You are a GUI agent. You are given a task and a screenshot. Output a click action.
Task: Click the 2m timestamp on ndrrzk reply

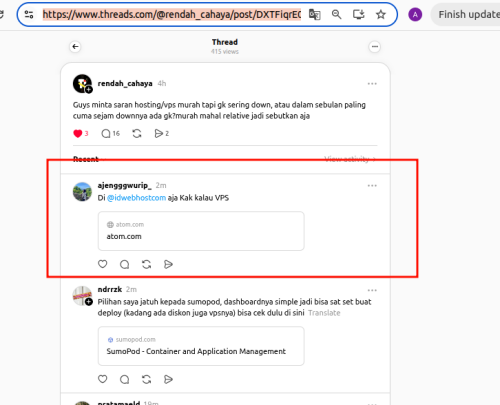pyautogui.click(x=131, y=289)
